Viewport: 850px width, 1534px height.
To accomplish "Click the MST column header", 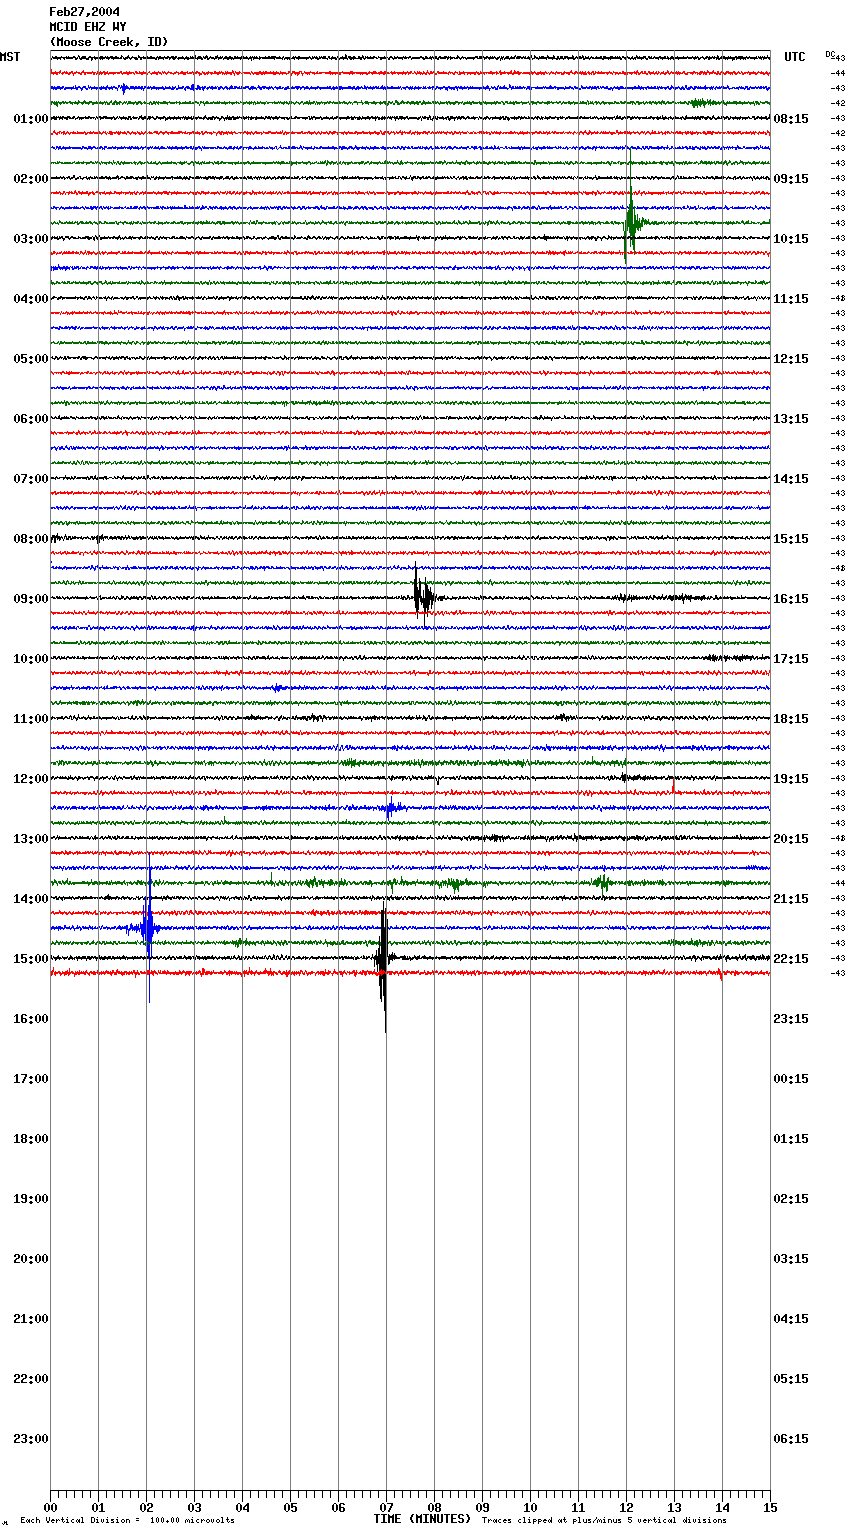I will coord(10,57).
